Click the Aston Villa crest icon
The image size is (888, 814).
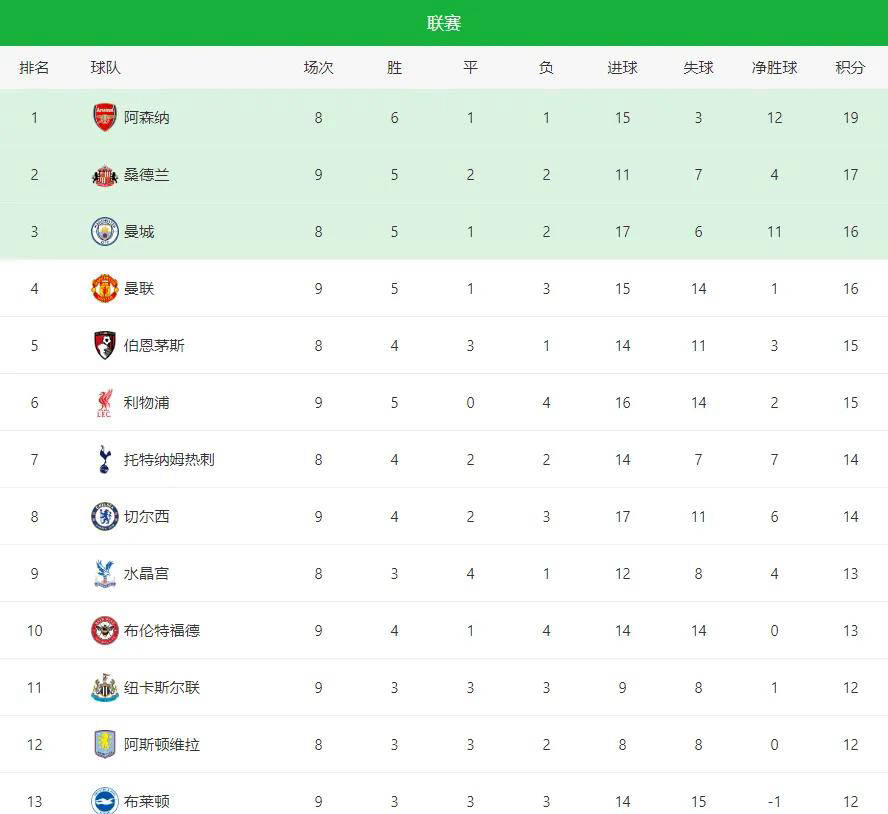pyautogui.click(x=105, y=745)
